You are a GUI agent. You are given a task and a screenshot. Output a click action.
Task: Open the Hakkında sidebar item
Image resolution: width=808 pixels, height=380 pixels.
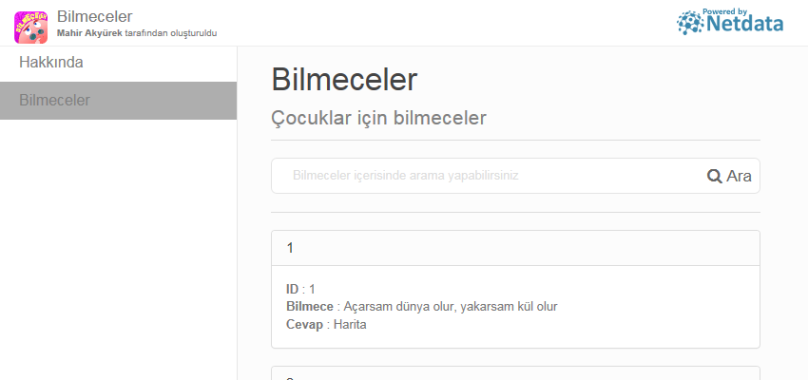coord(118,63)
